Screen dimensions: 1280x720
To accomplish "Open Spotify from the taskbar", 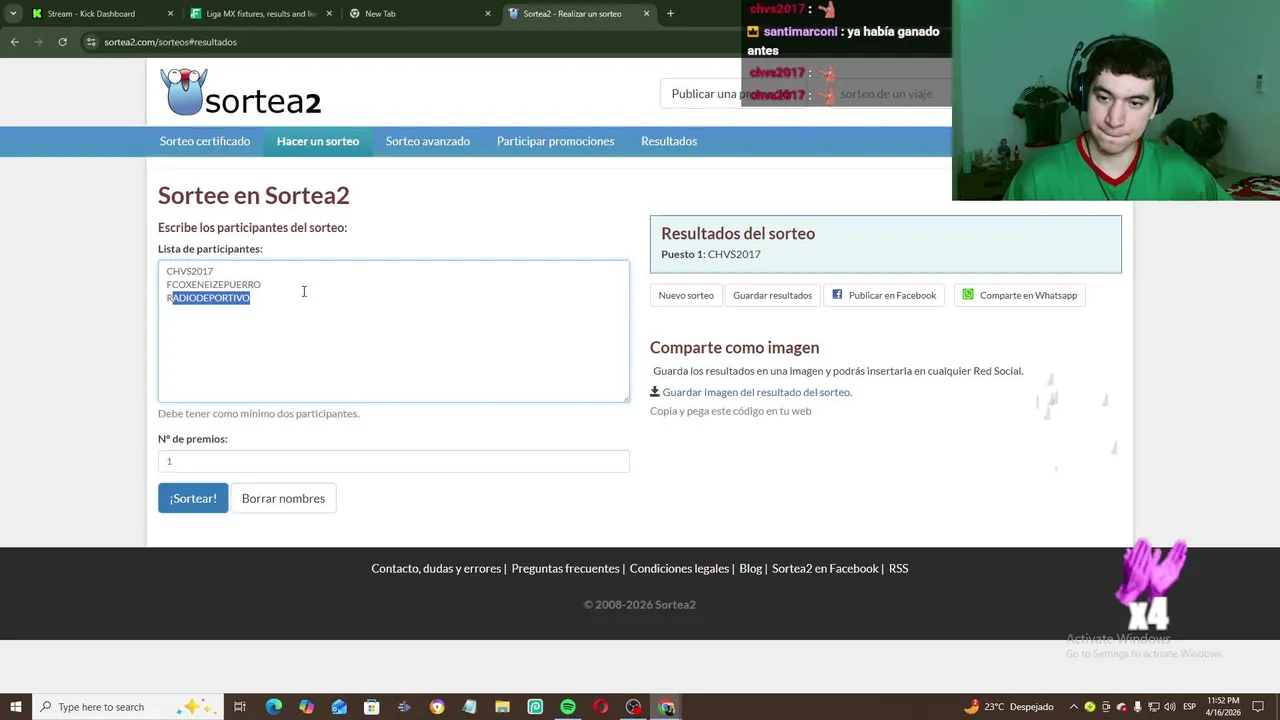I will [568, 707].
